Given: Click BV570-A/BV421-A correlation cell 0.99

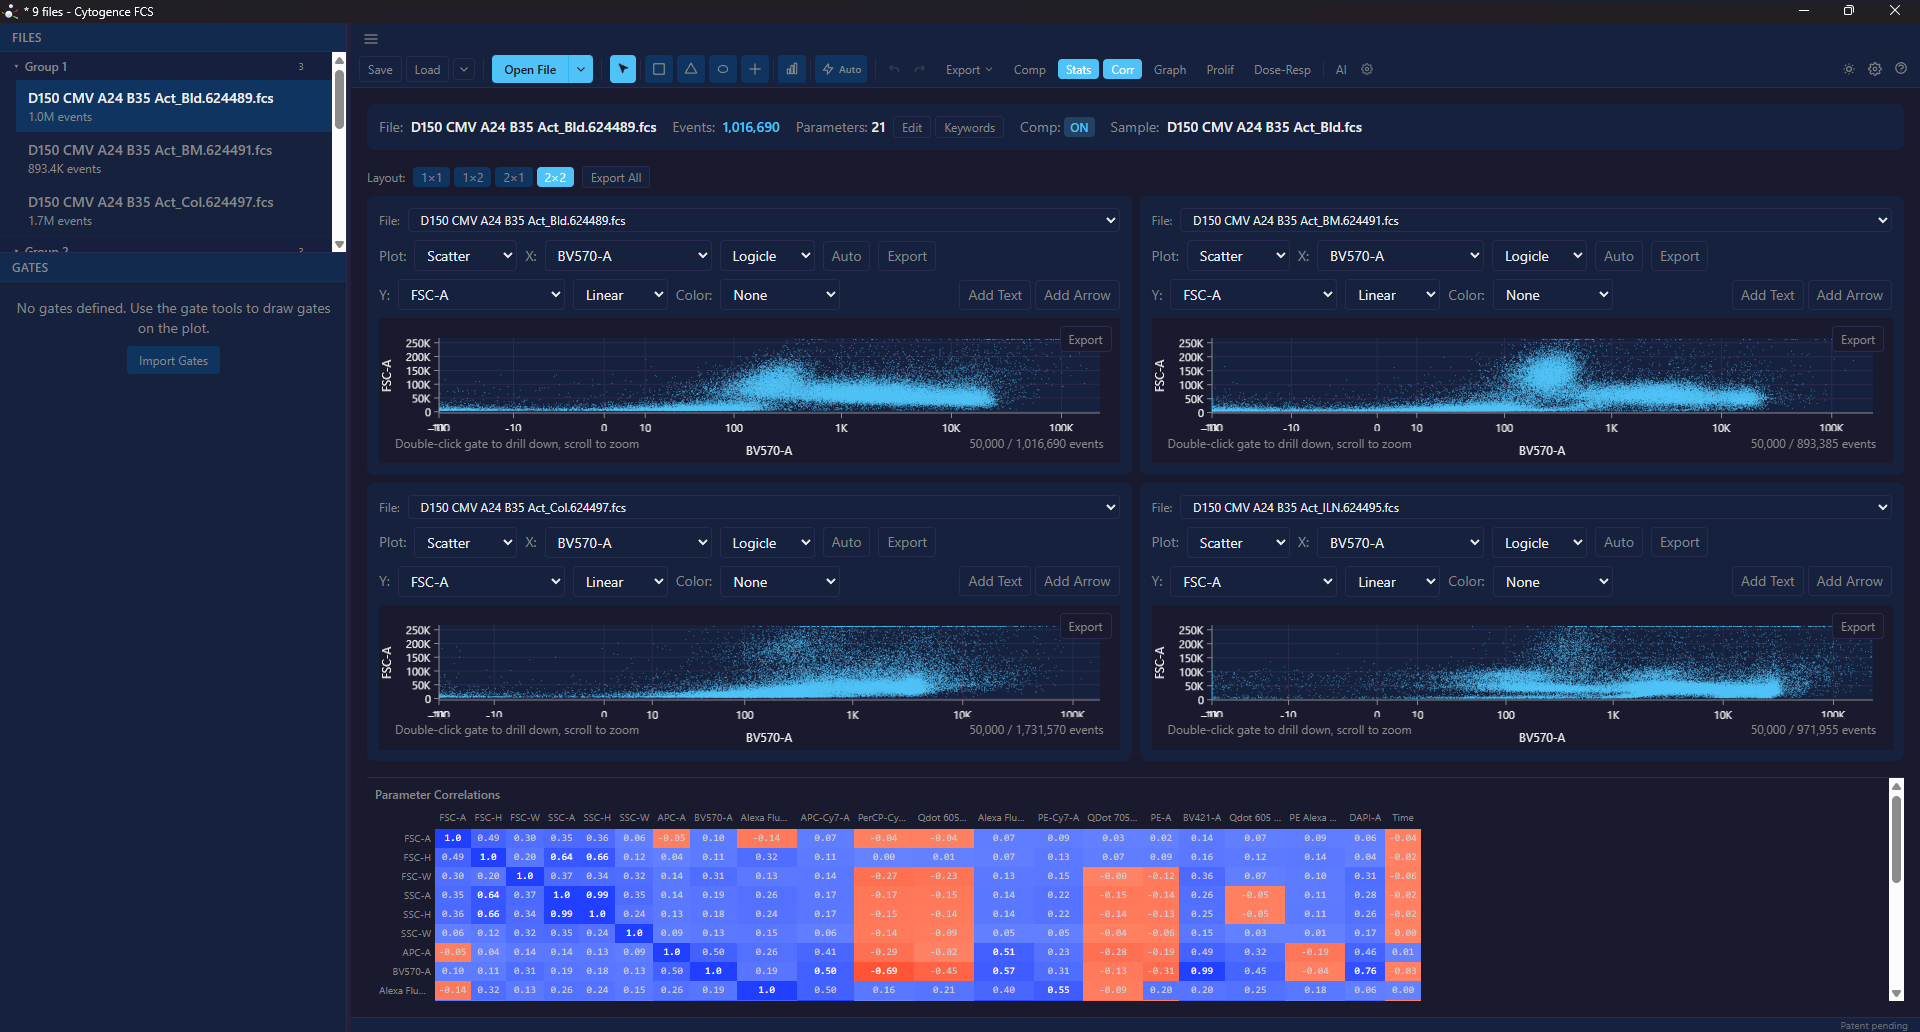Looking at the screenshot, I should (x=1201, y=971).
